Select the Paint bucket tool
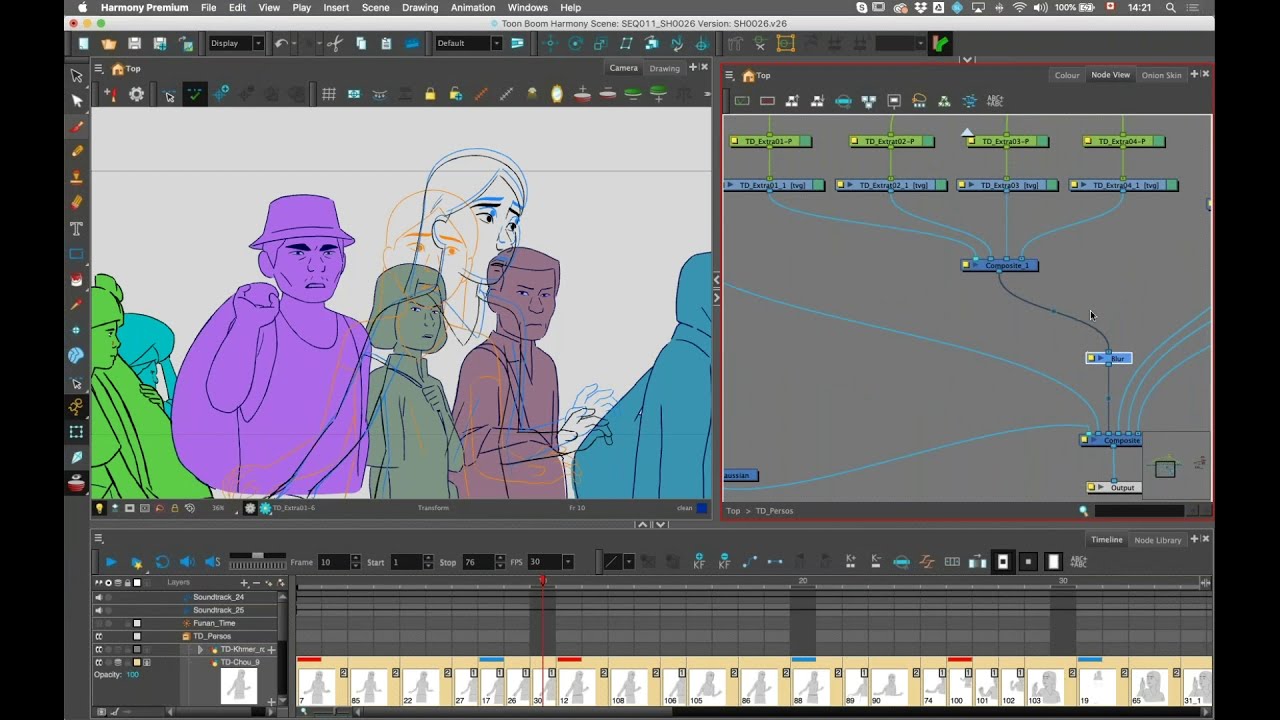The height and width of the screenshot is (720, 1280). point(77,280)
